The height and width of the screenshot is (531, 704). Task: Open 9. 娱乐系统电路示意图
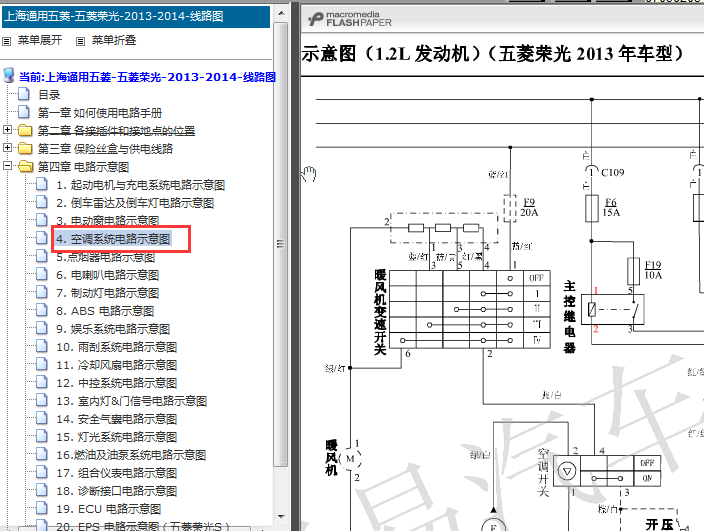[x=113, y=329]
